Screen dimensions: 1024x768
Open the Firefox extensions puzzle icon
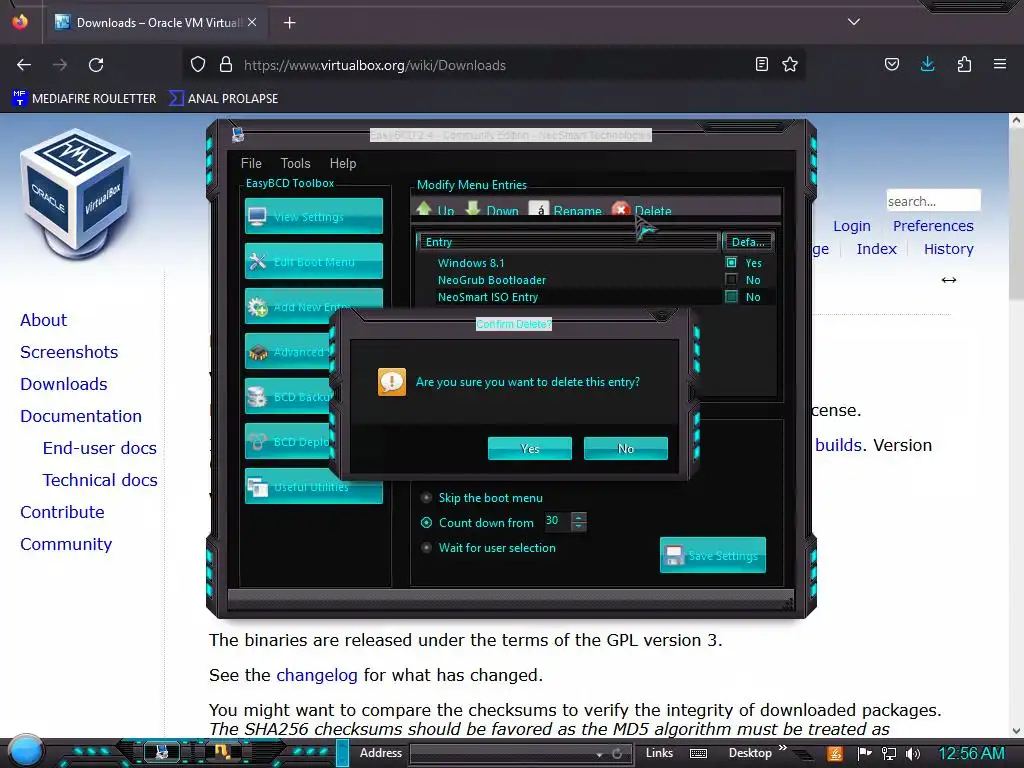[x=964, y=65]
